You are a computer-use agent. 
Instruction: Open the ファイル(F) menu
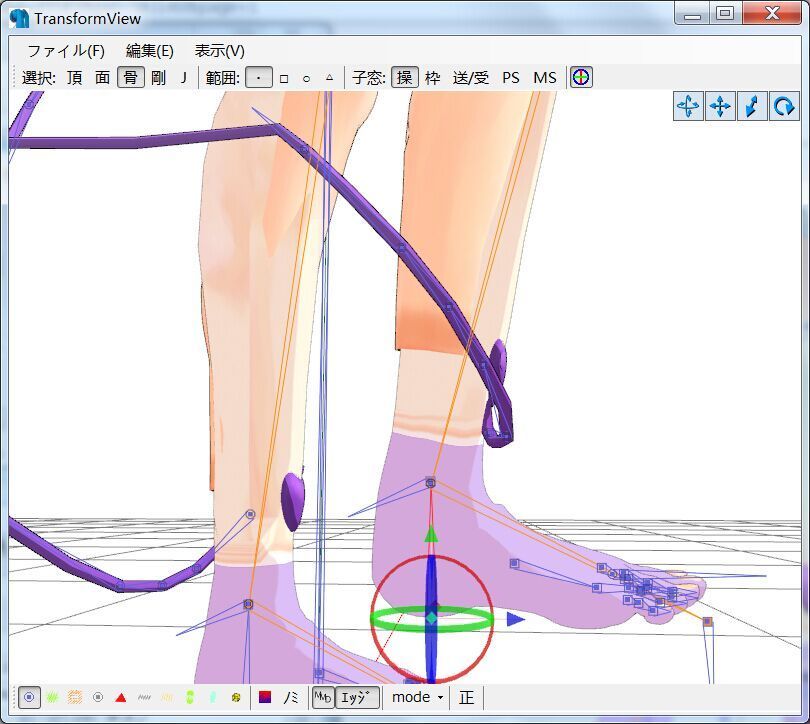(x=65, y=50)
